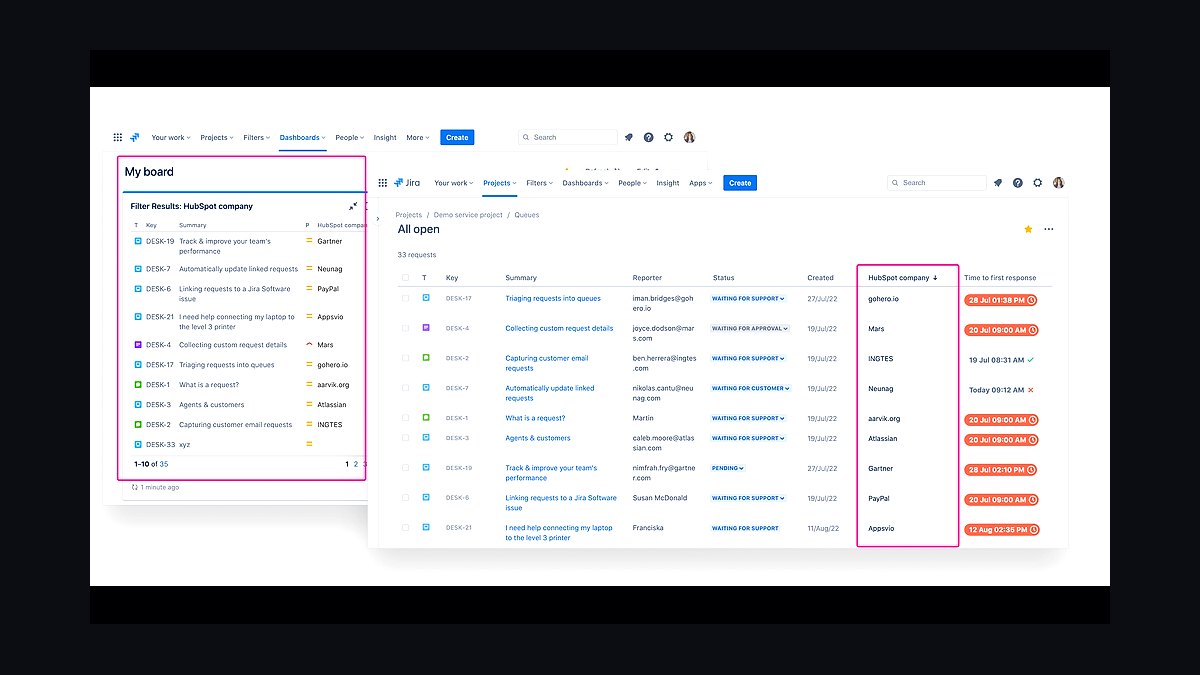This screenshot has width=1200, height=675.
Task: Open Waiting for customer status dropdown
Action: (751, 388)
